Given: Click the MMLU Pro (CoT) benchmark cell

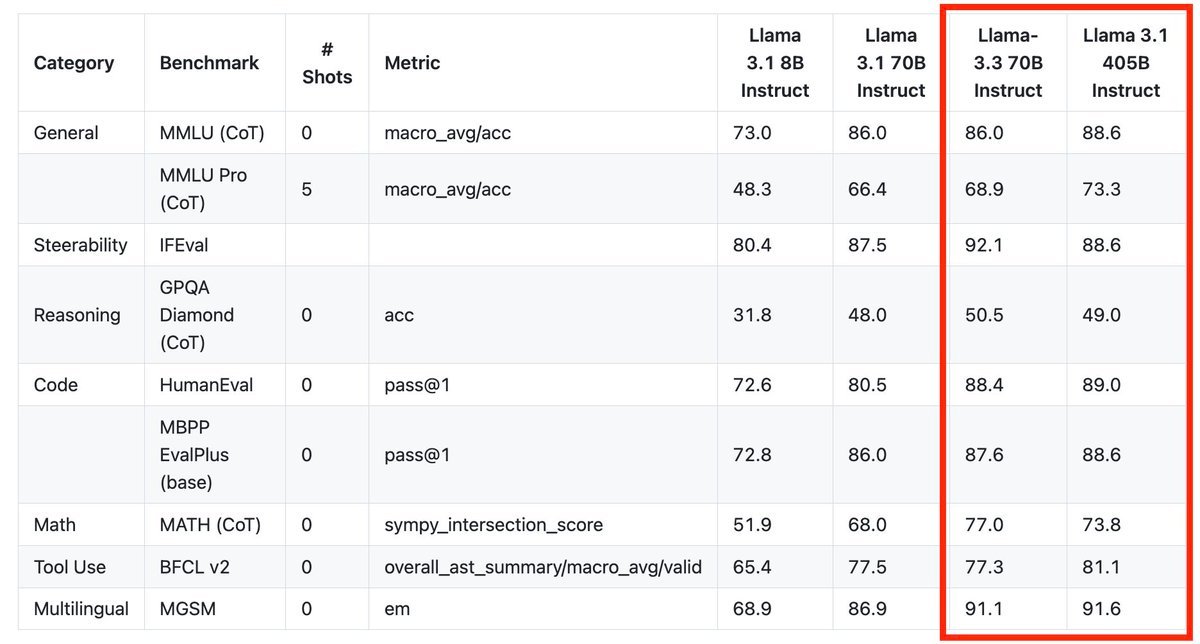Looking at the screenshot, I should tap(204, 189).
